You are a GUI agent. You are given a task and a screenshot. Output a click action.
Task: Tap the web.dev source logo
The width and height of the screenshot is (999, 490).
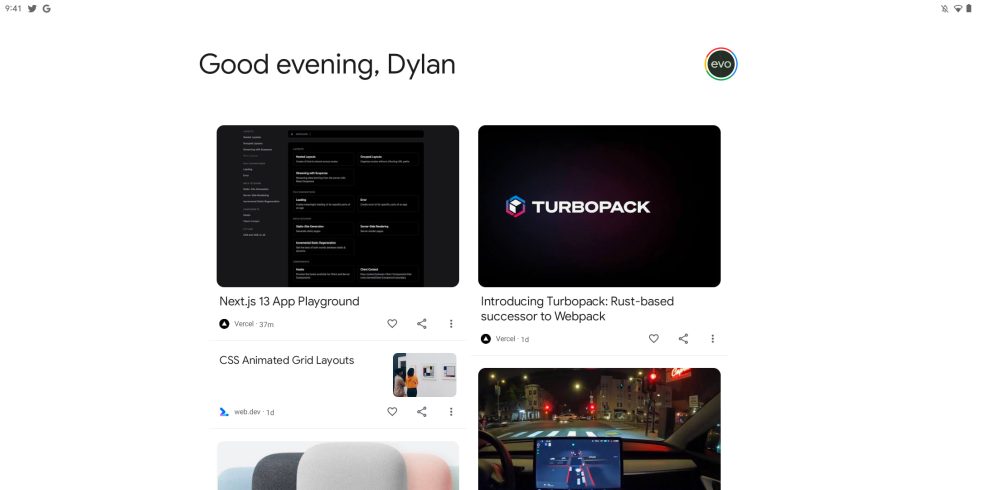[224, 412]
